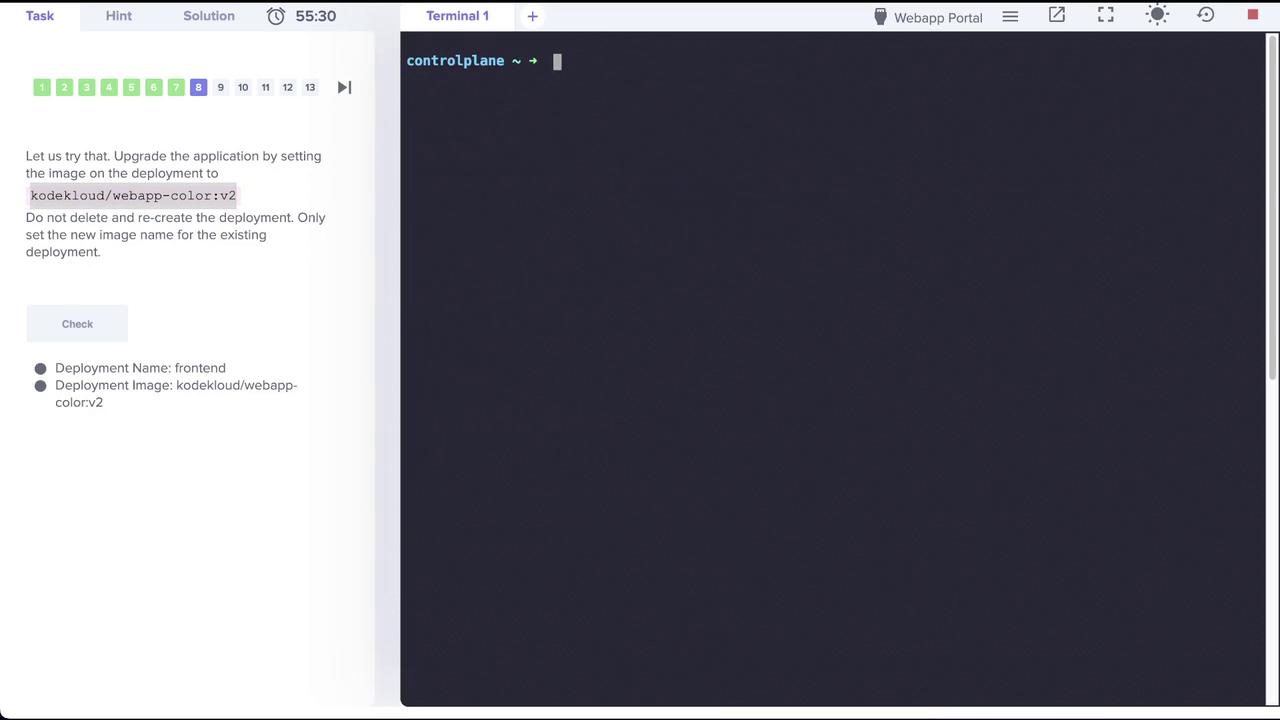Image resolution: width=1280 pixels, height=720 pixels.
Task: Open the Solution tab
Action: pos(209,16)
